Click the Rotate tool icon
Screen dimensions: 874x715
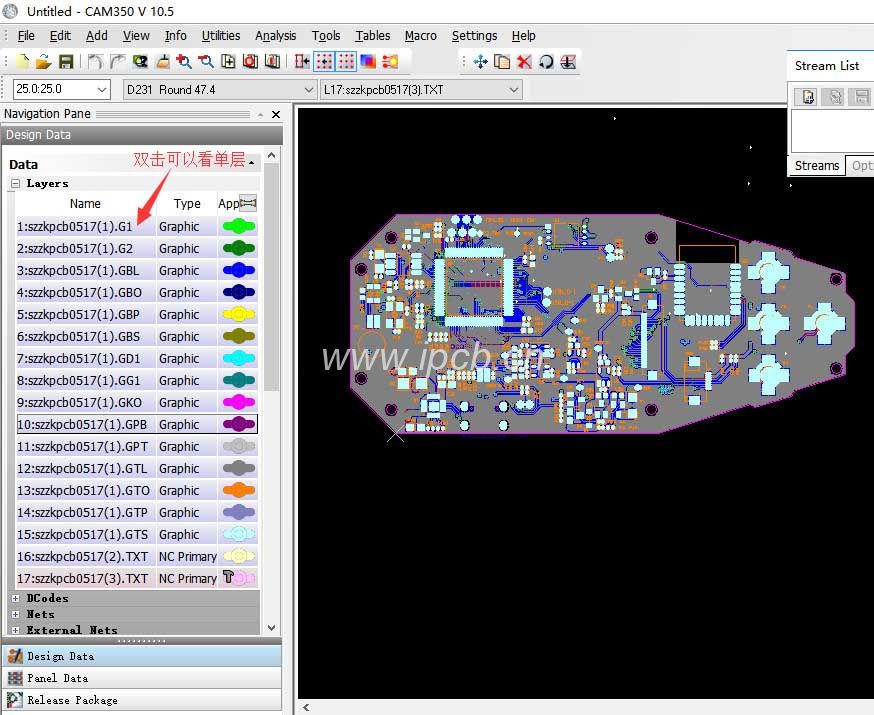(546, 61)
